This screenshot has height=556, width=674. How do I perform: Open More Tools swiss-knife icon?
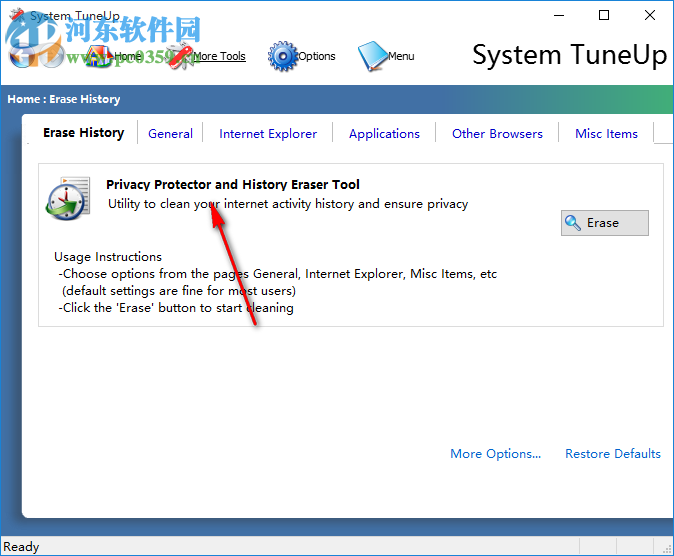(x=181, y=56)
